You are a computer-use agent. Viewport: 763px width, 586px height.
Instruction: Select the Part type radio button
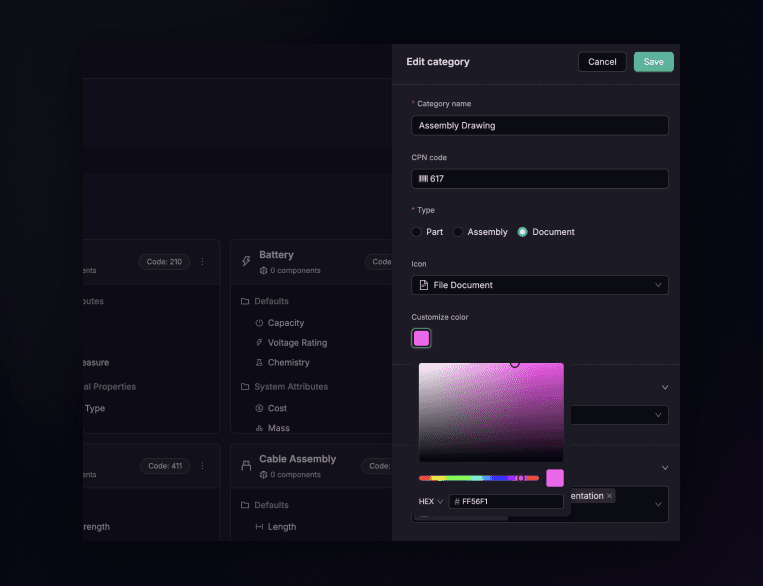(x=417, y=232)
